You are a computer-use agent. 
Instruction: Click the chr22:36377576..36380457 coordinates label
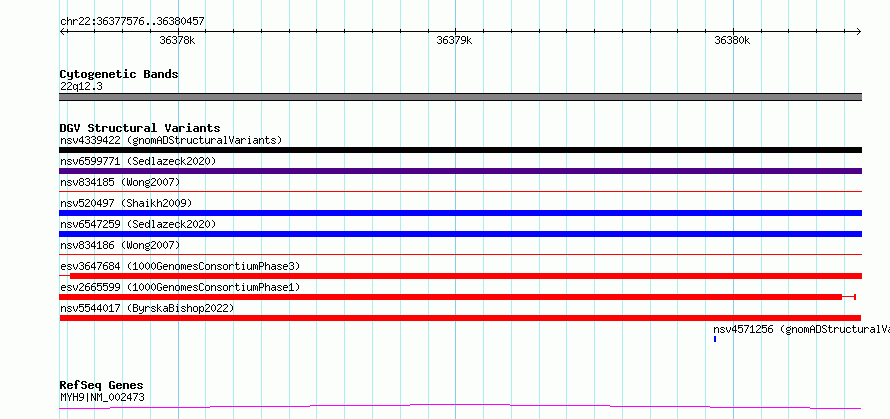tap(132, 22)
